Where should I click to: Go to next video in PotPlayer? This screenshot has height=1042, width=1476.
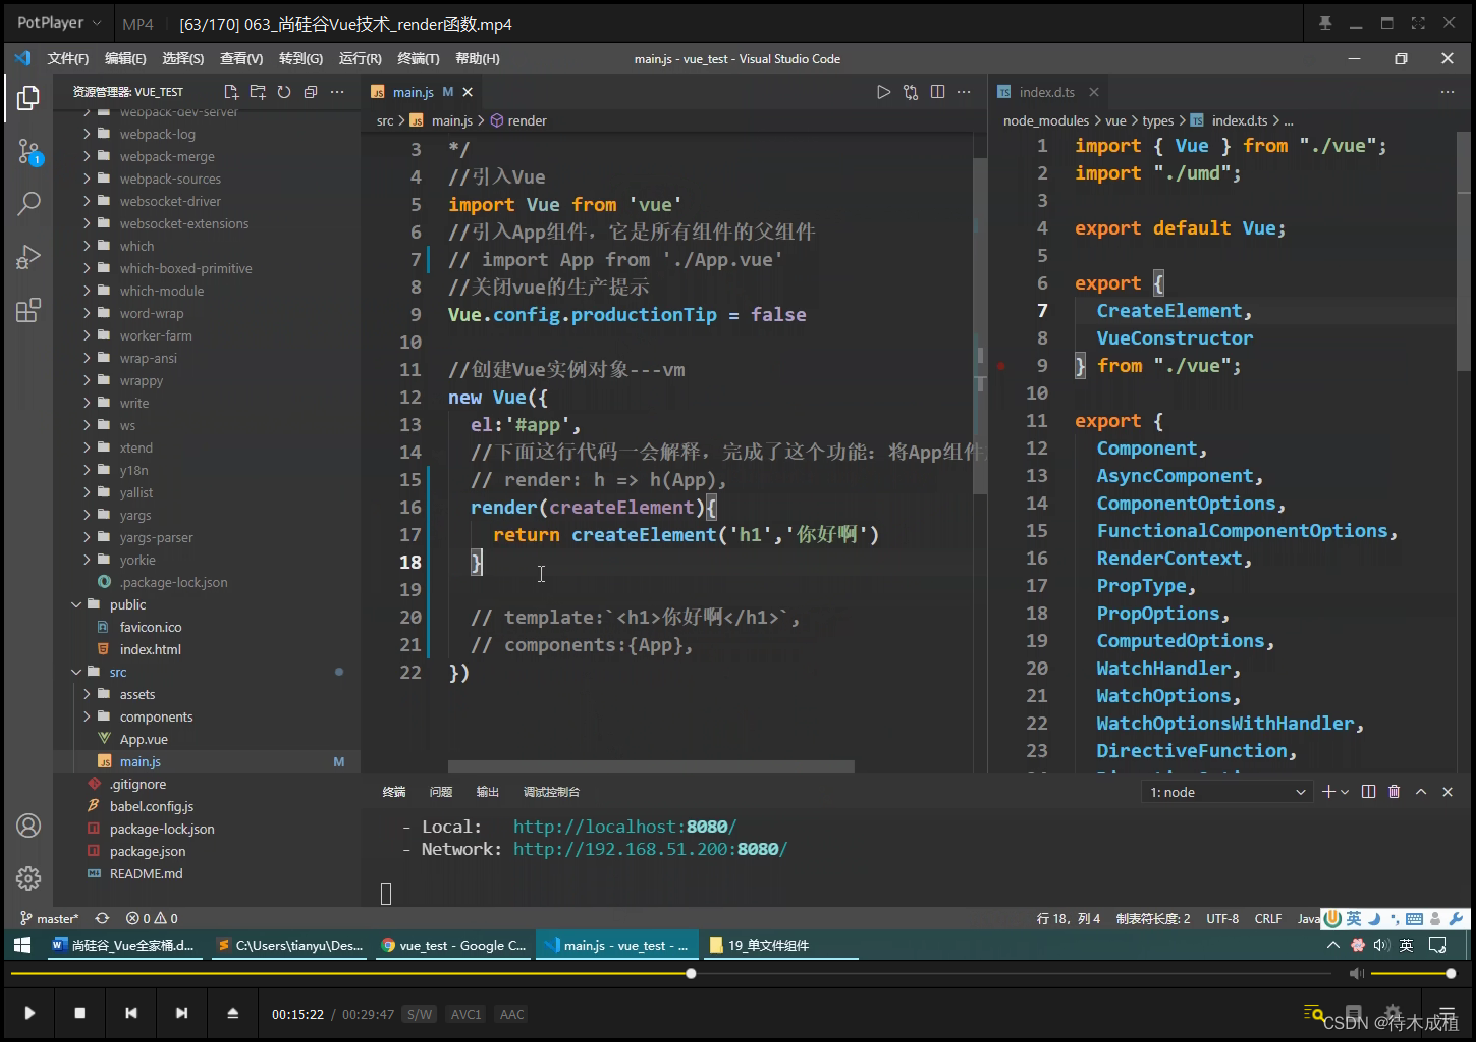[181, 1013]
